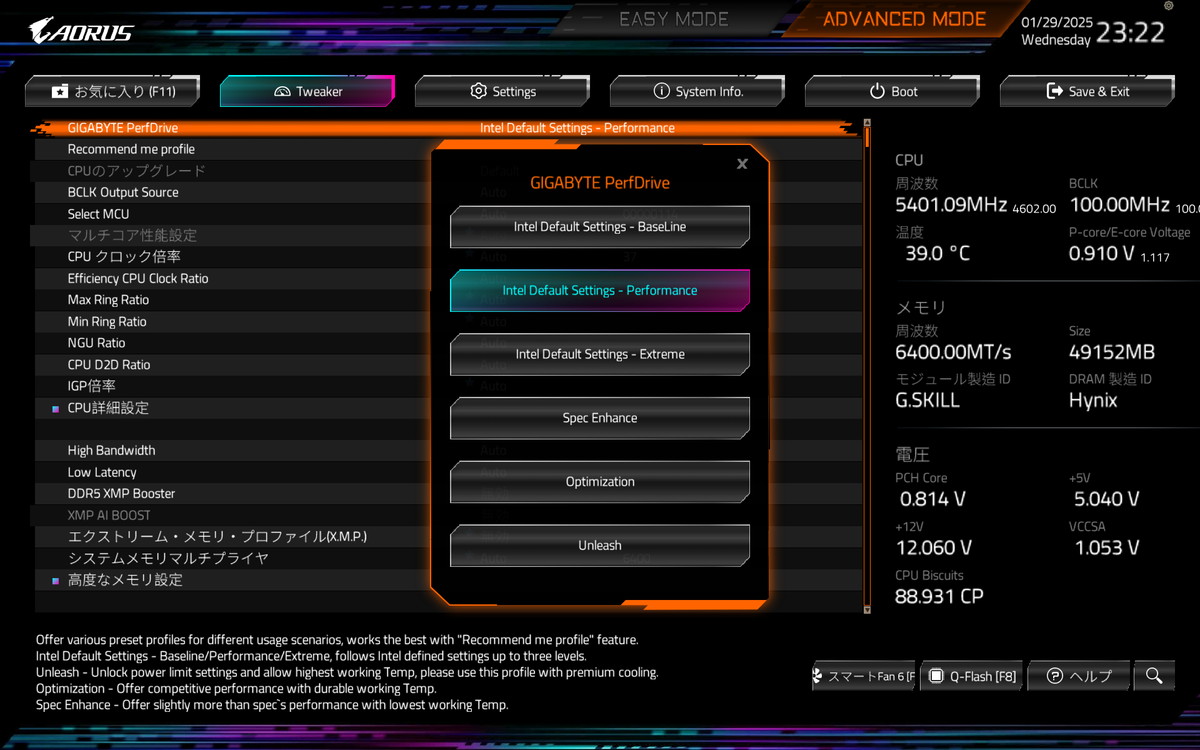Image resolution: width=1200 pixels, height=750 pixels.
Task: Open the Save & Exit tab
Action: [x=1087, y=91]
